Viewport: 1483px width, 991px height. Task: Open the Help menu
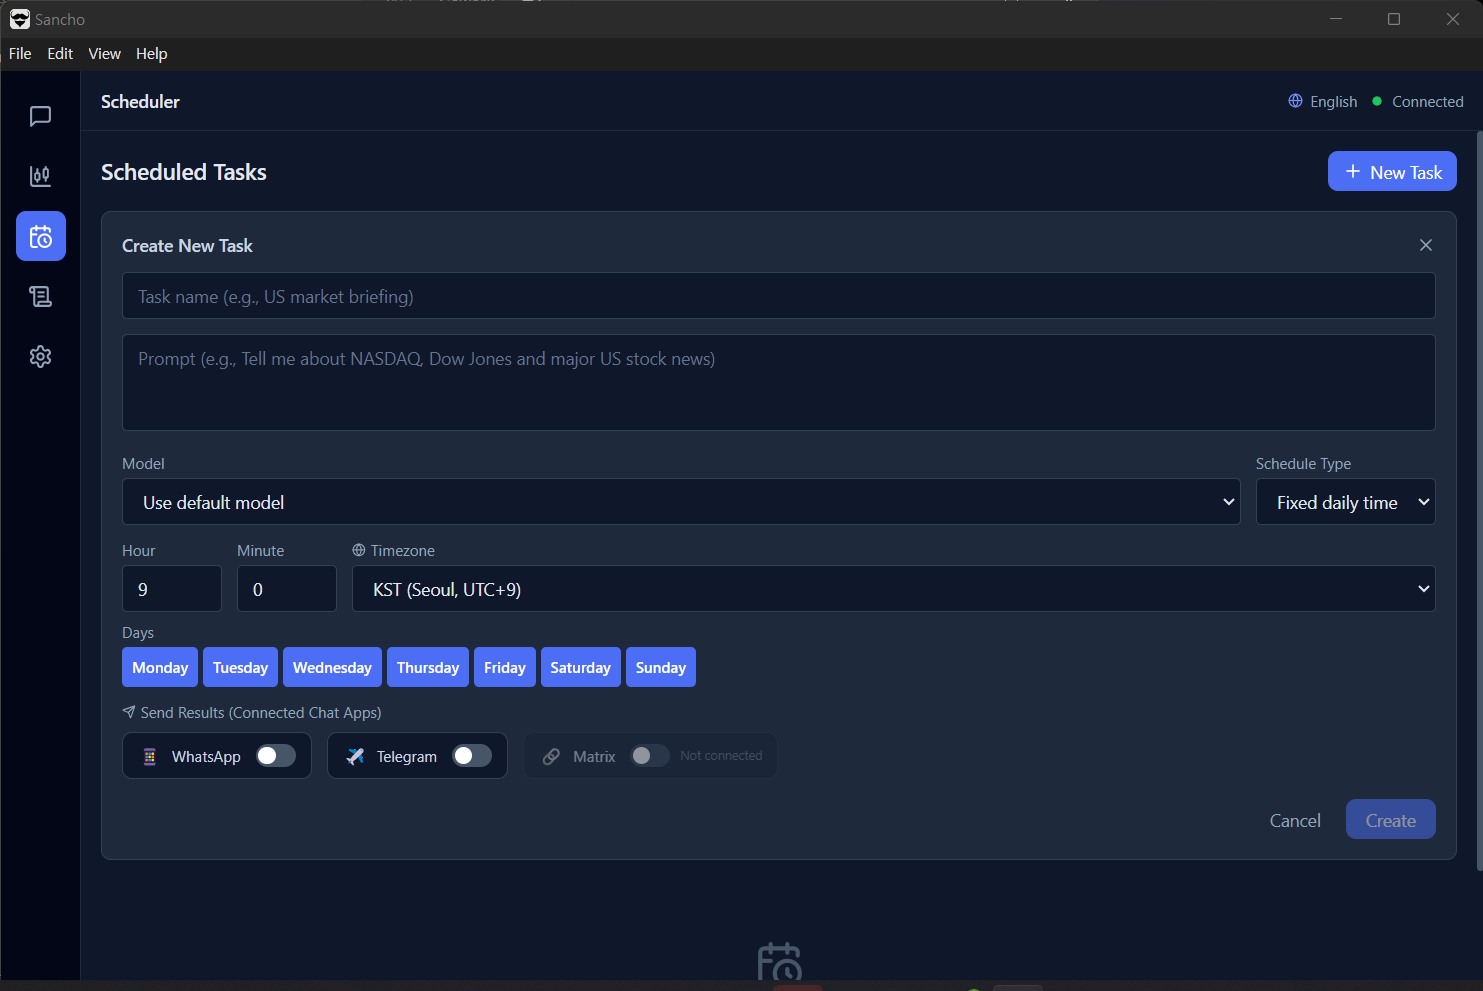click(152, 54)
